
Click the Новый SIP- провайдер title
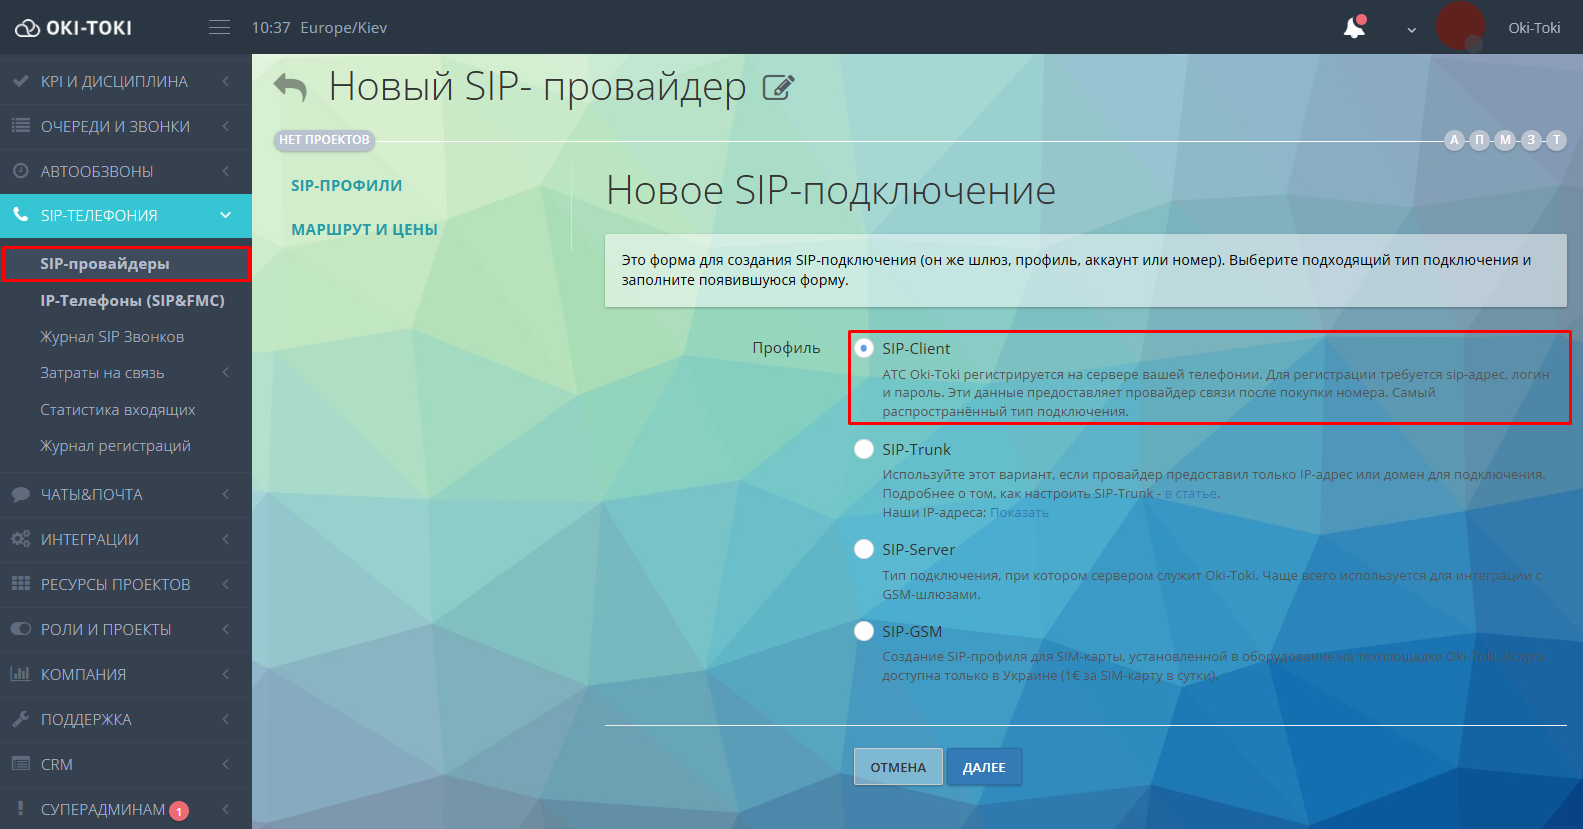pyautogui.click(x=537, y=87)
